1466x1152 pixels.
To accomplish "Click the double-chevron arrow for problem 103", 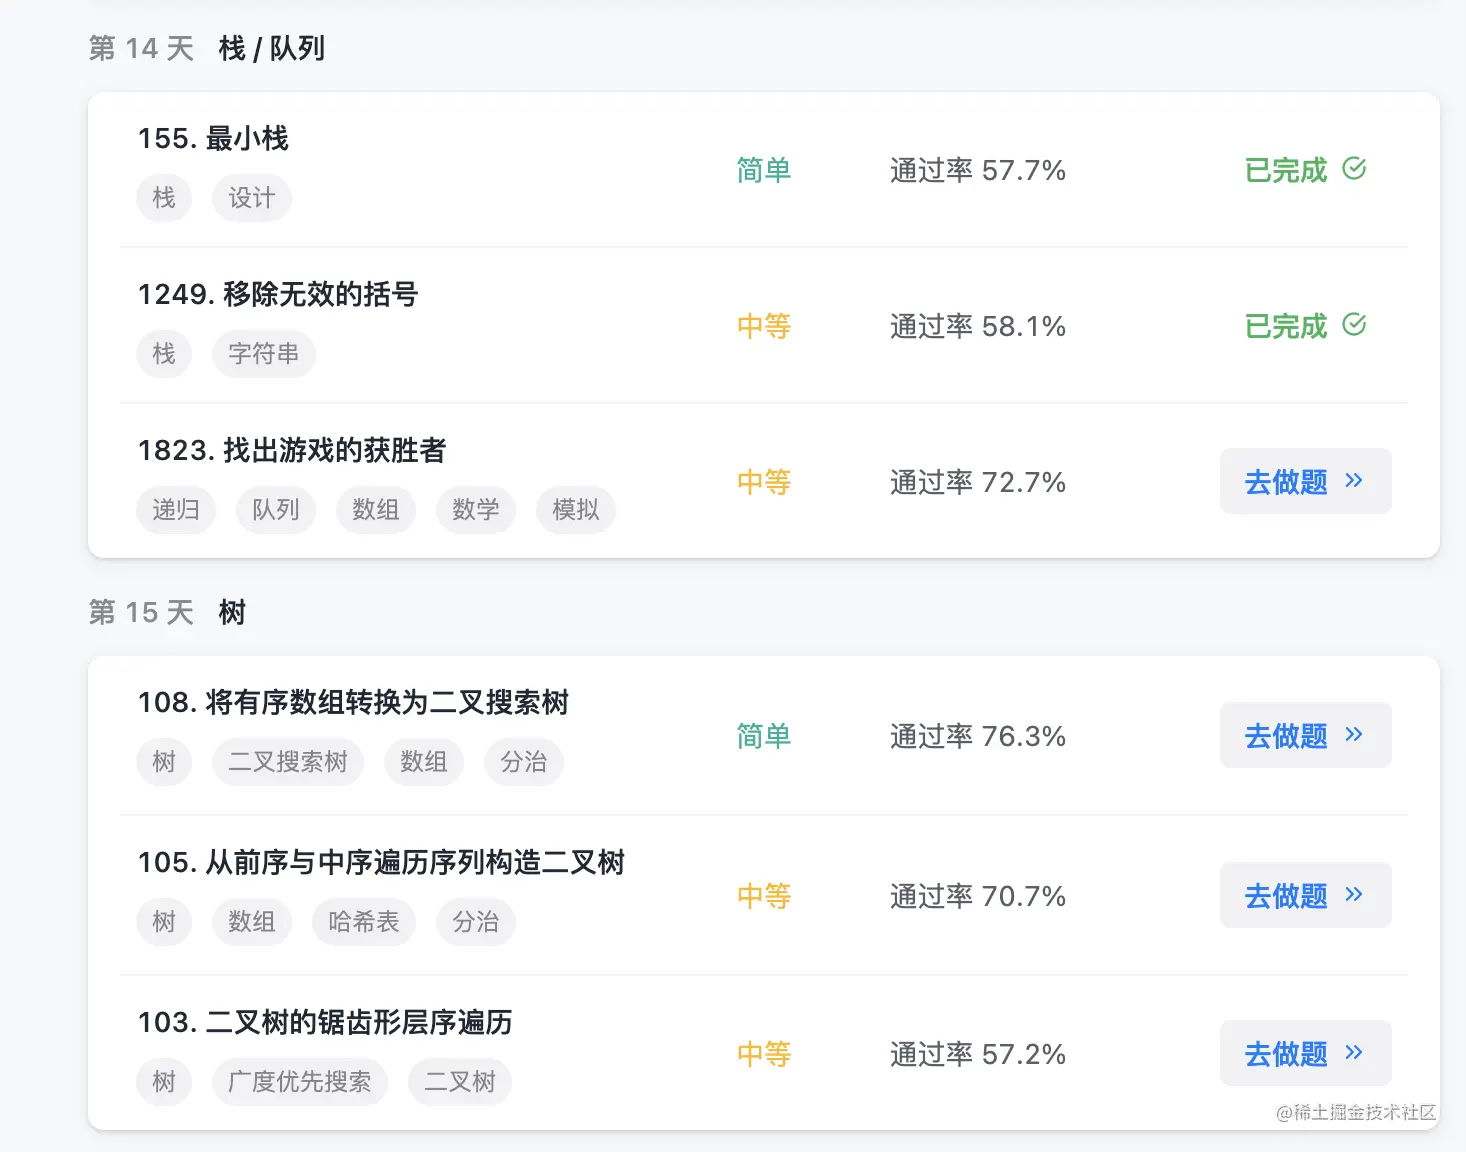I will 1354,1053.
